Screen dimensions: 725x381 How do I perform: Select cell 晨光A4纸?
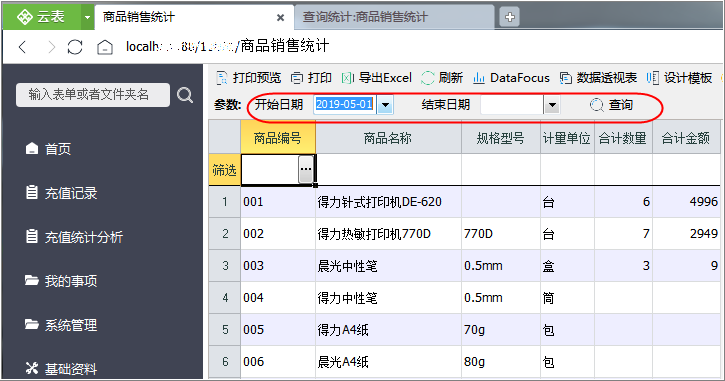(x=388, y=362)
